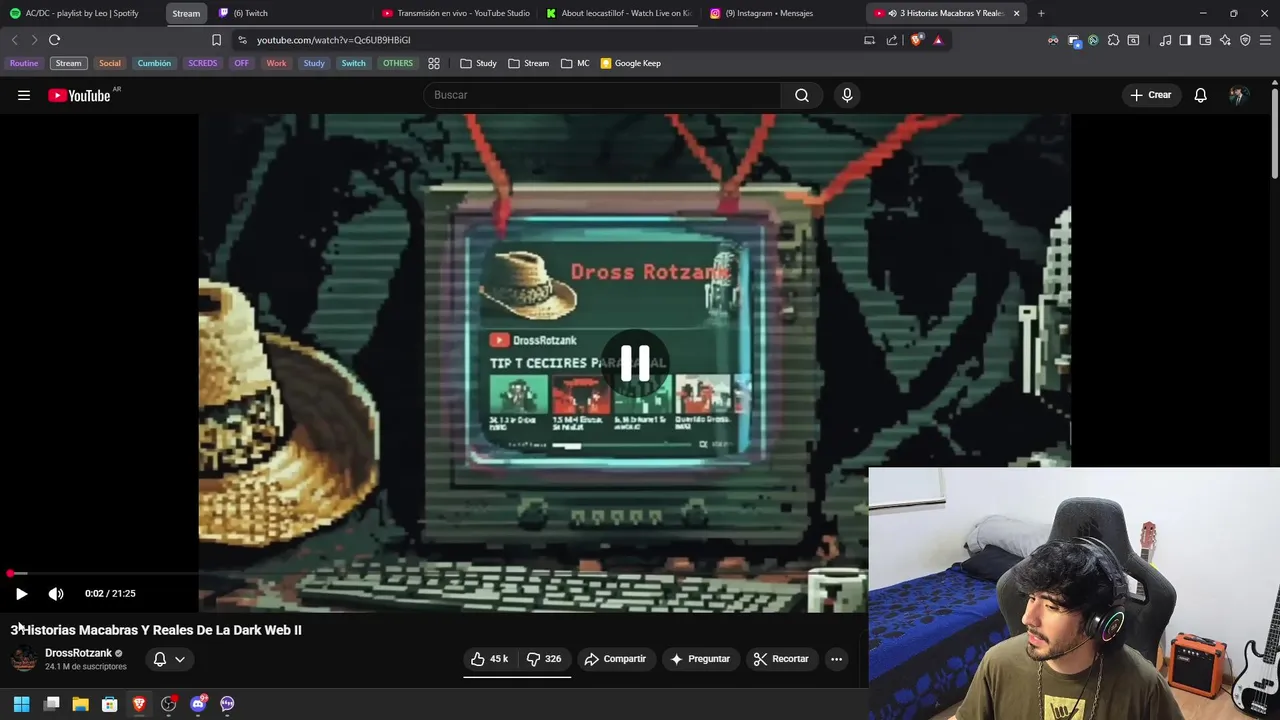This screenshot has width=1280, height=720.
Task: Like the video (45 k thumbs up)
Action: [490, 659]
